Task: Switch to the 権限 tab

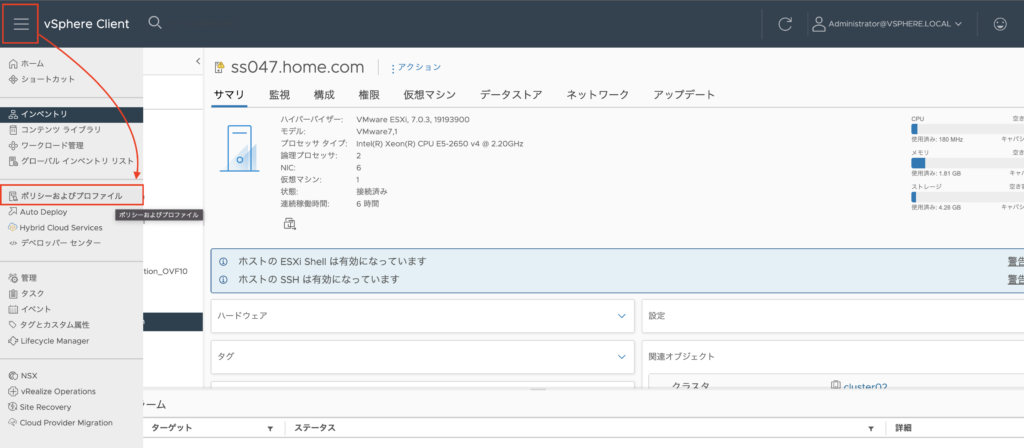Action: [369, 95]
